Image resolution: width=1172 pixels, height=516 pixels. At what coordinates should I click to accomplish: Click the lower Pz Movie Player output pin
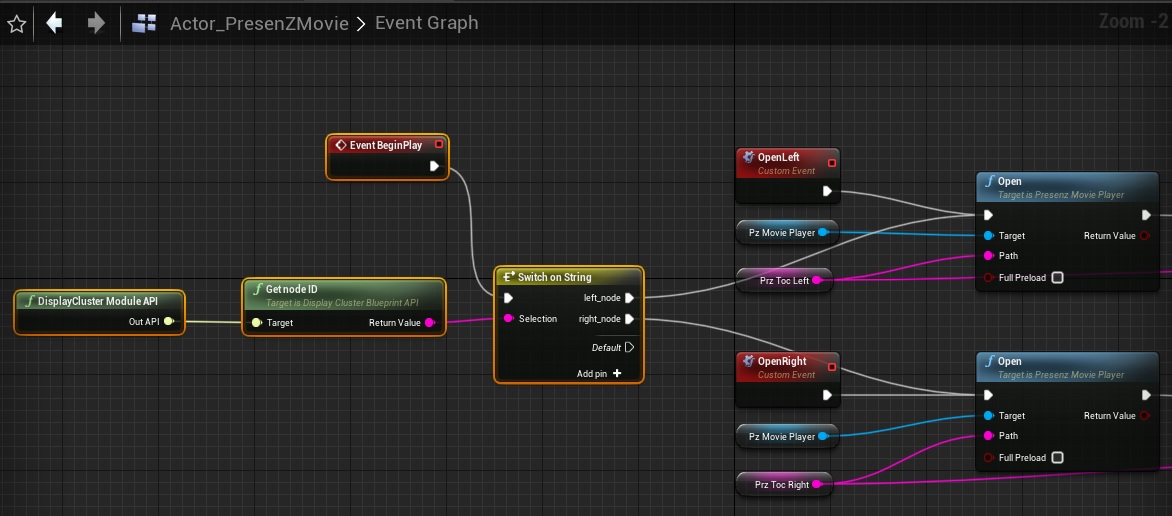click(x=823, y=436)
